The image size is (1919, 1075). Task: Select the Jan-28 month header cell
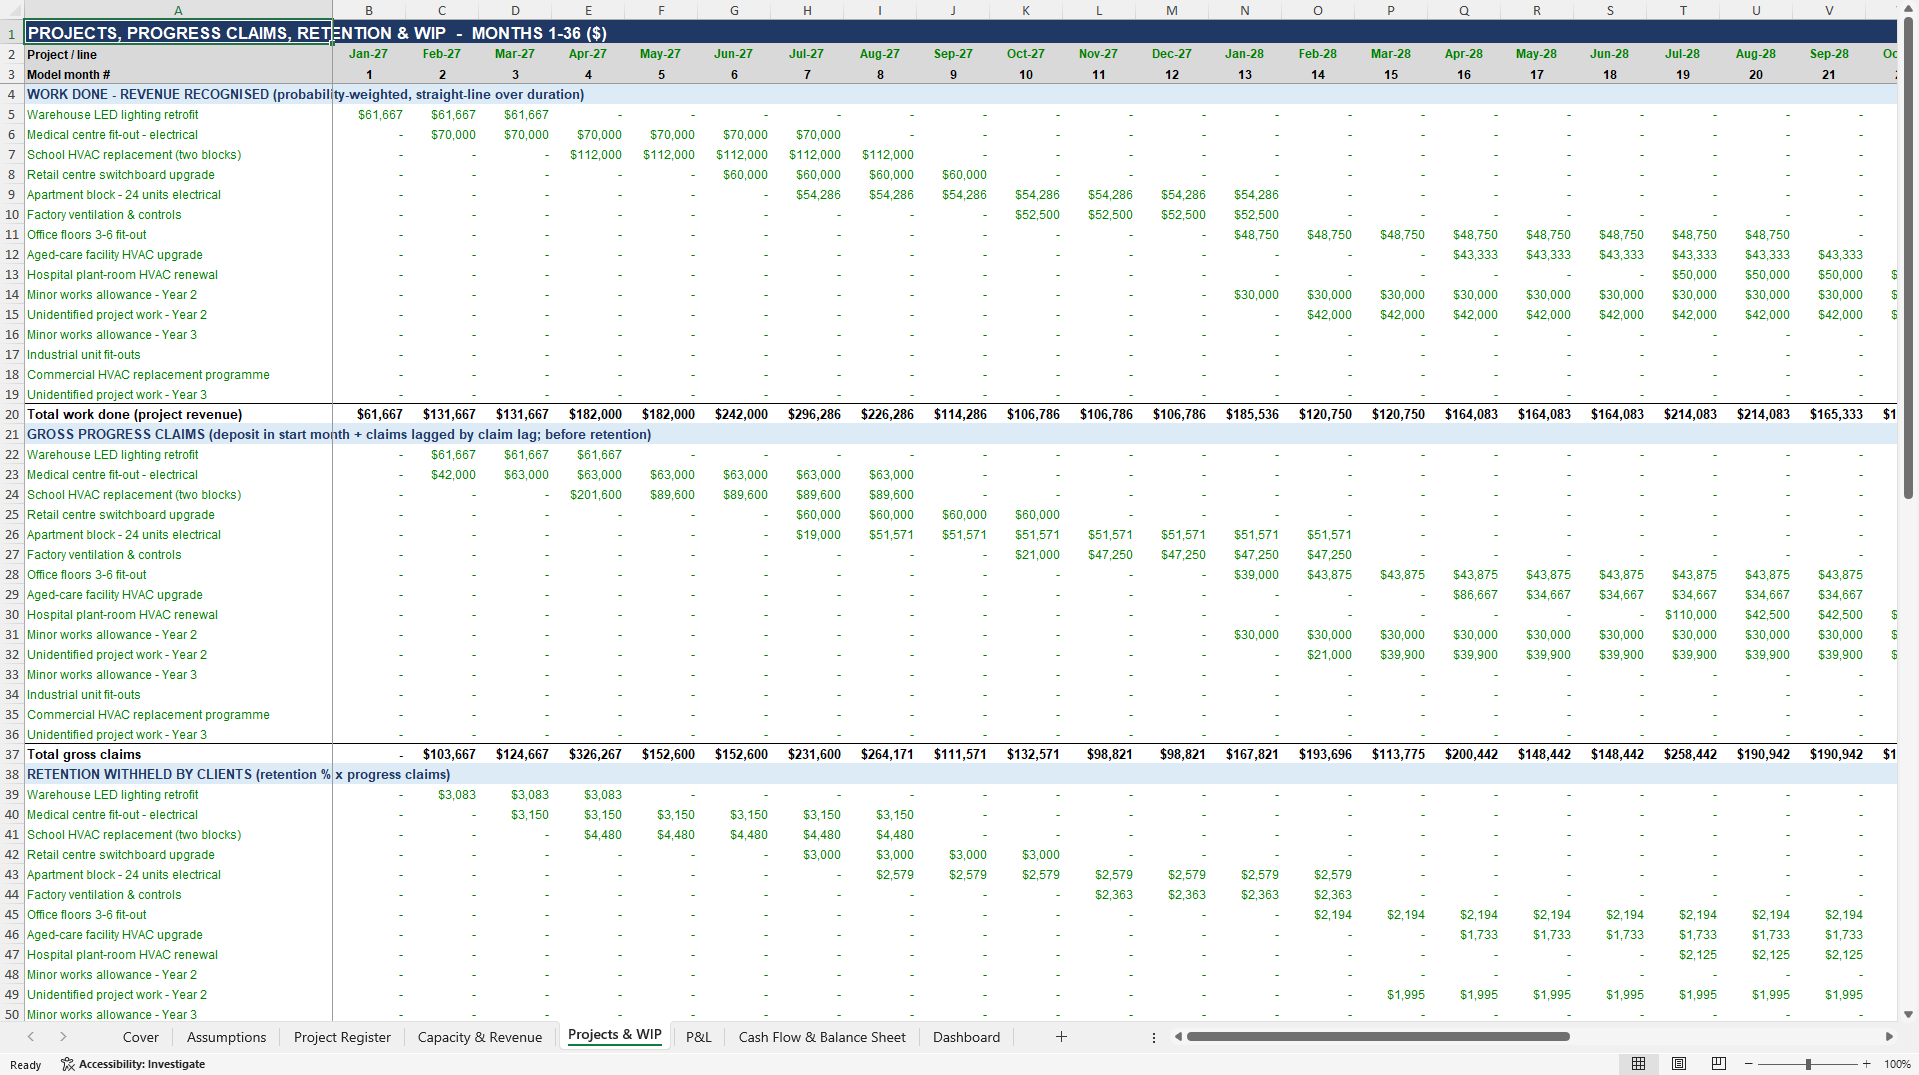[1245, 54]
